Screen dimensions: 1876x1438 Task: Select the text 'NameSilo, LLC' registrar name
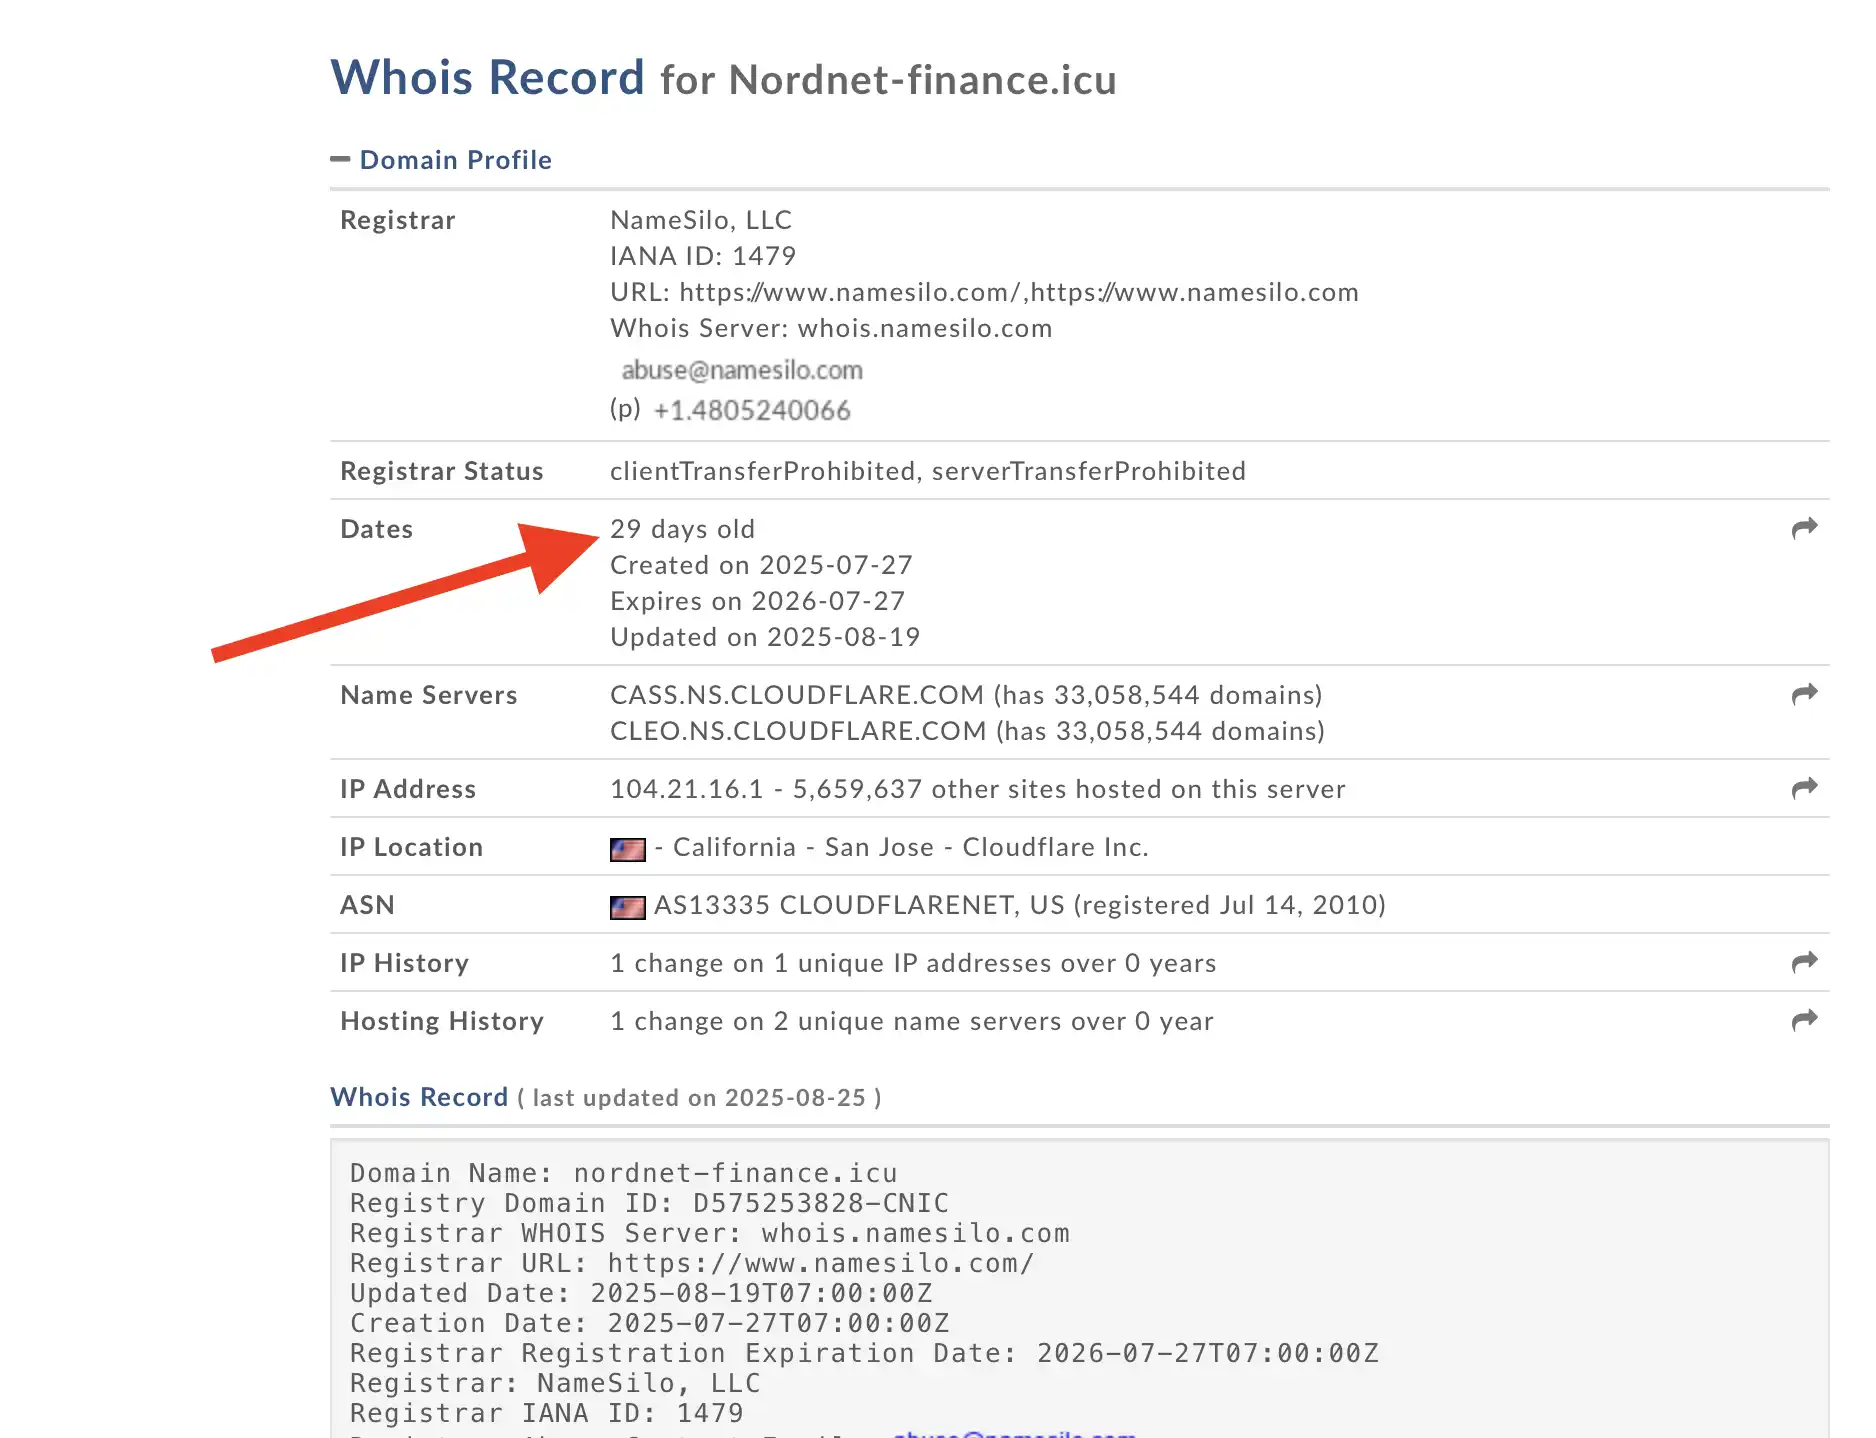pos(701,220)
